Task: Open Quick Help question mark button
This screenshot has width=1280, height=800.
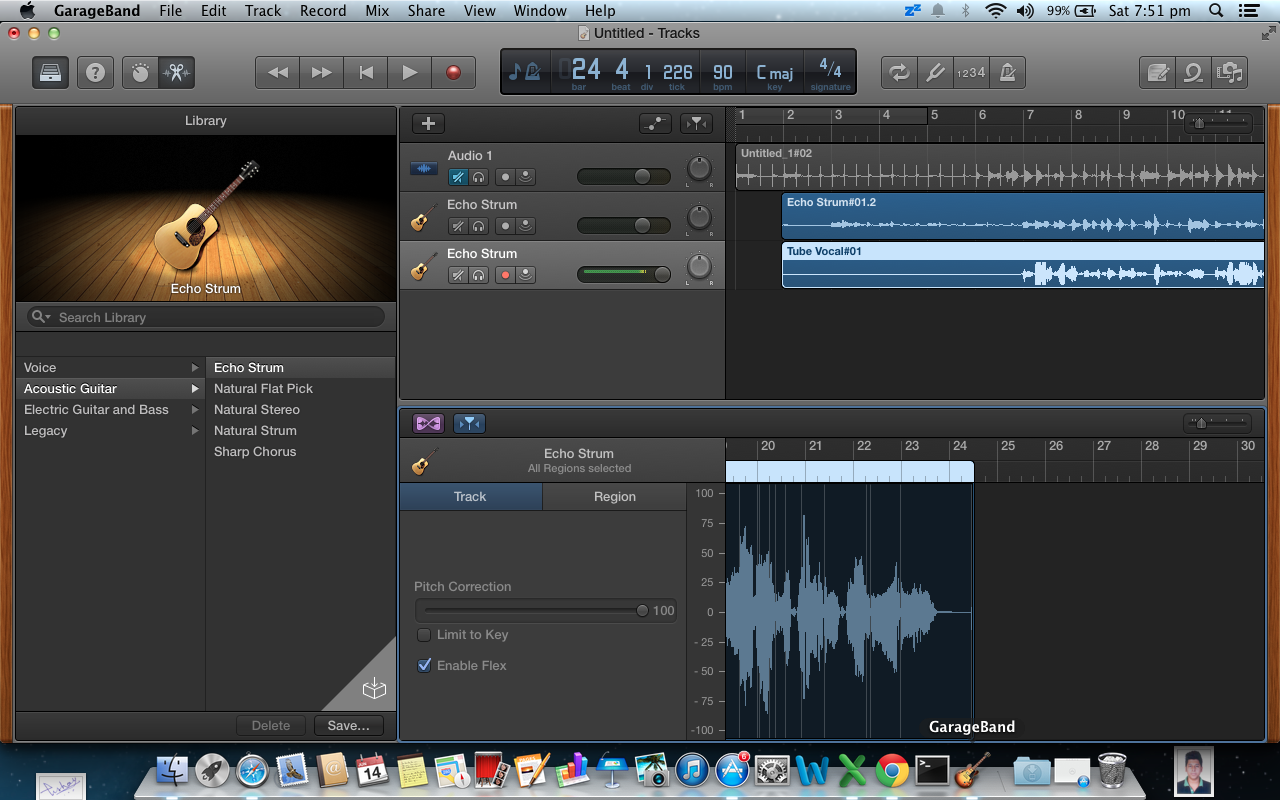Action: (x=95, y=73)
